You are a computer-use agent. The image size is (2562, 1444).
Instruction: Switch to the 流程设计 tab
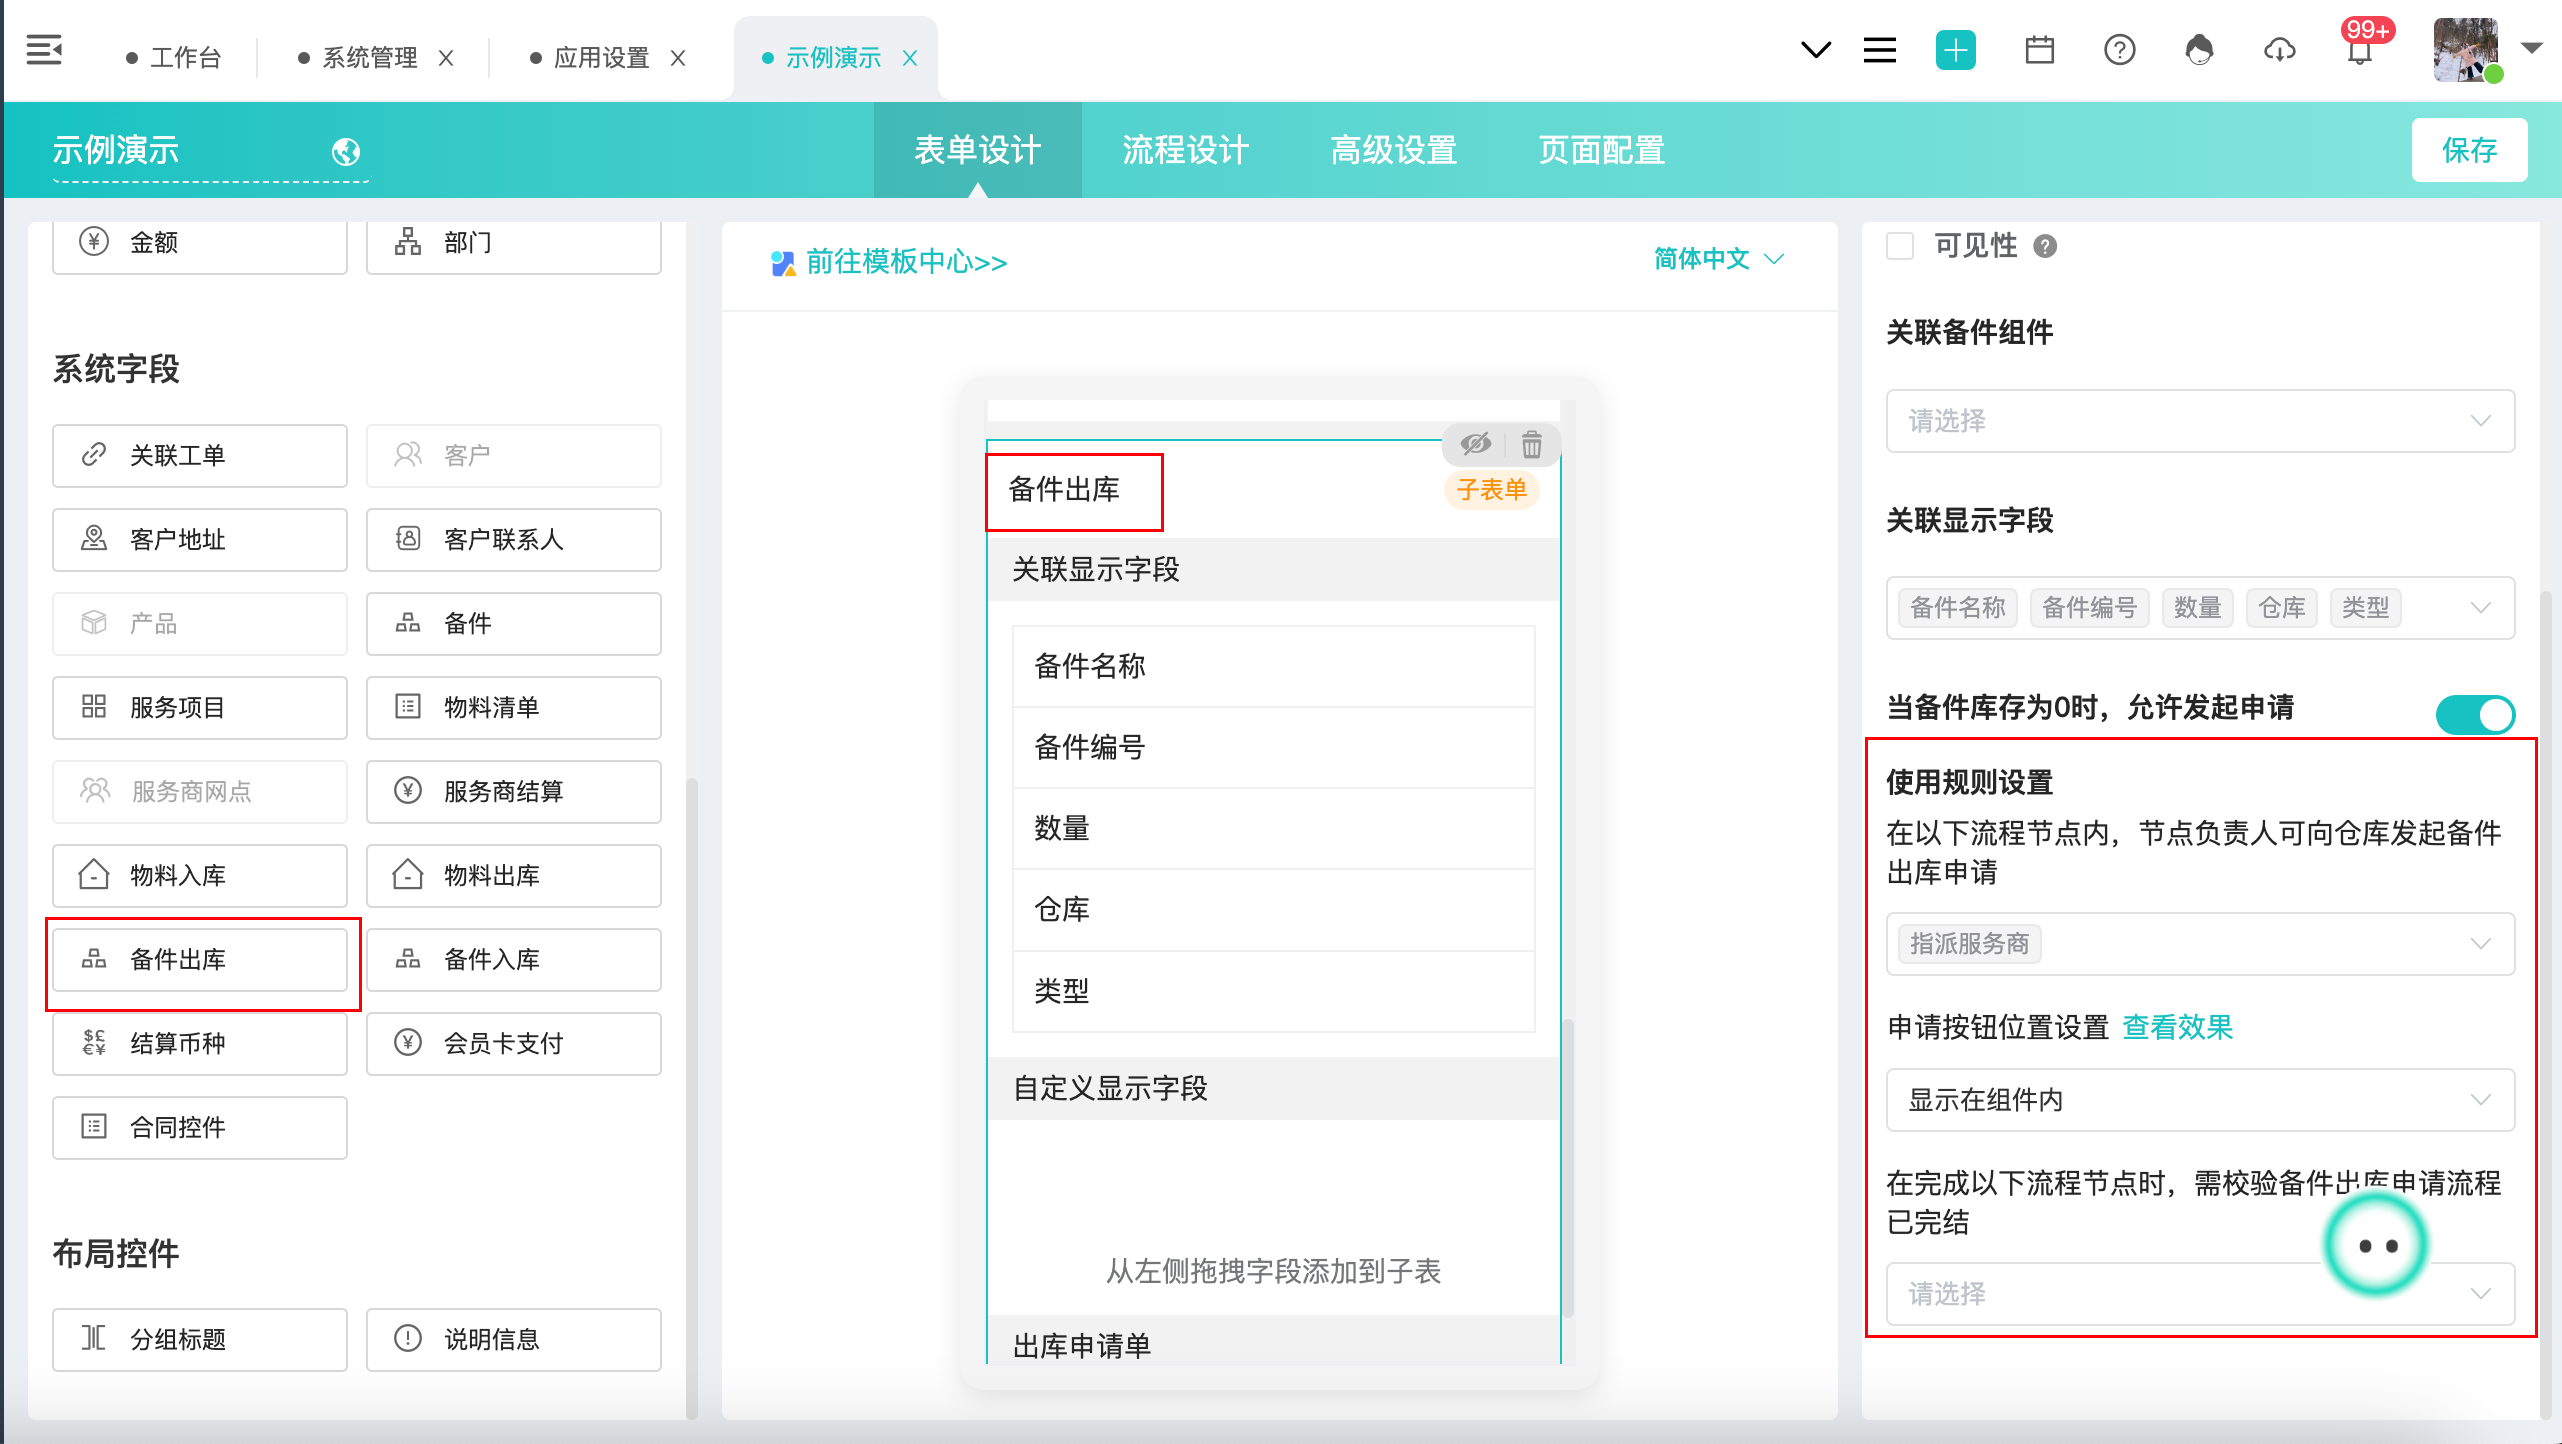pos(1185,151)
